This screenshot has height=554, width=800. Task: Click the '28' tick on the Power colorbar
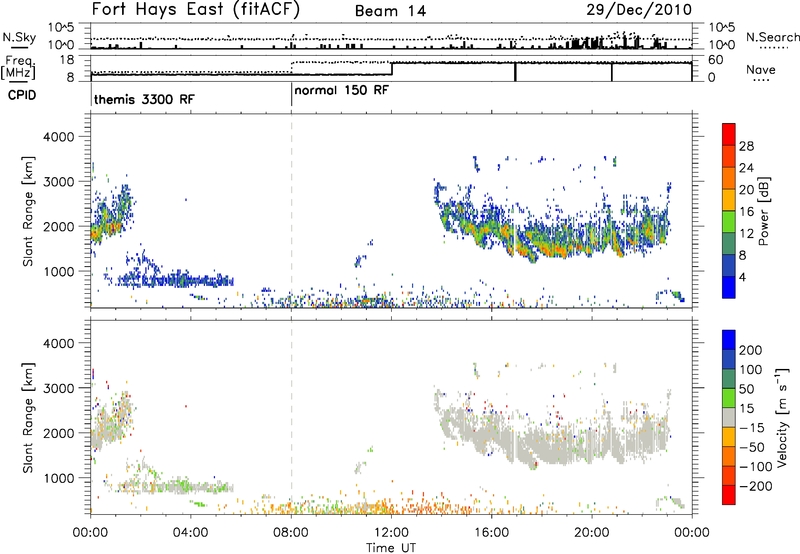[x=746, y=146]
